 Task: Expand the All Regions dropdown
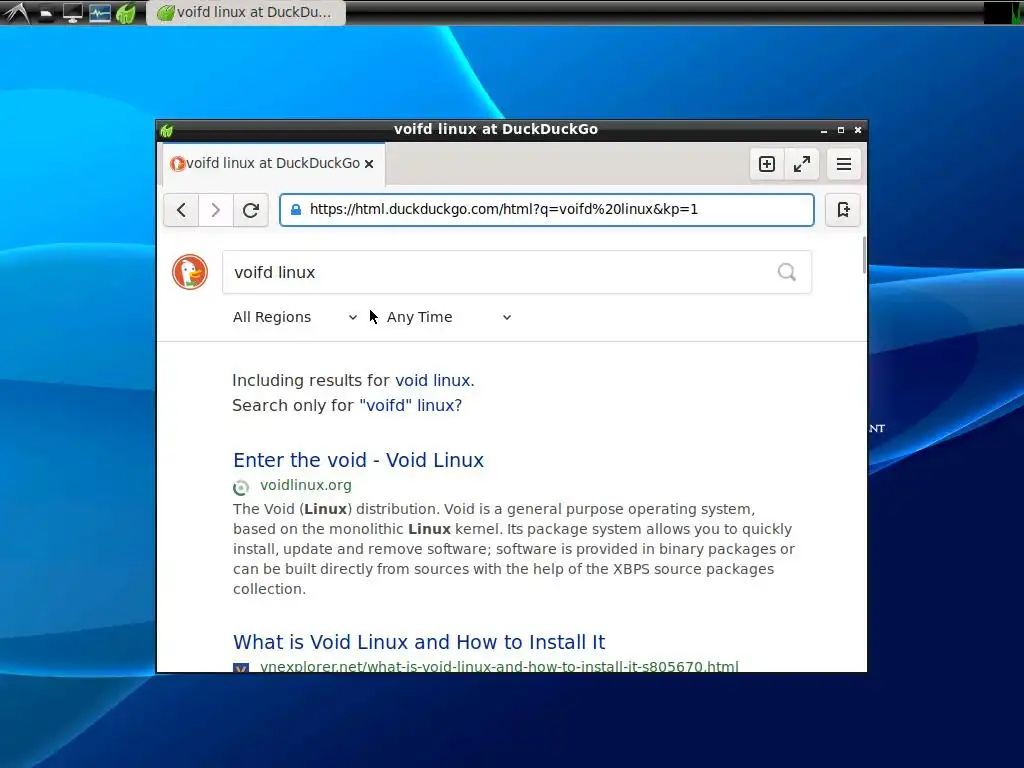coord(295,317)
